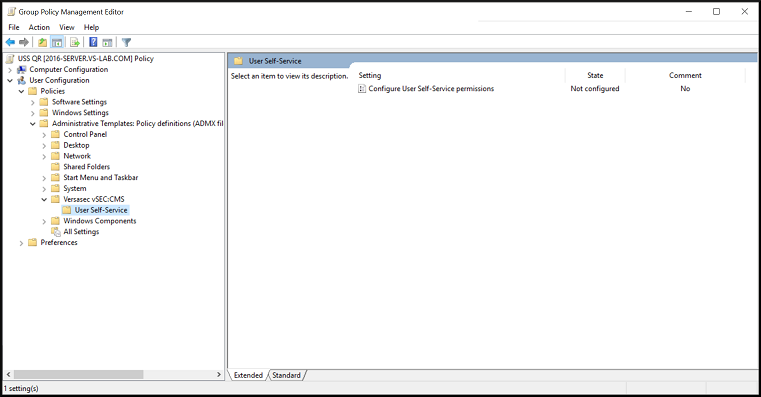Click the USS QR policy root icon
Image resolution: width=761 pixels, height=397 pixels.
[10, 59]
